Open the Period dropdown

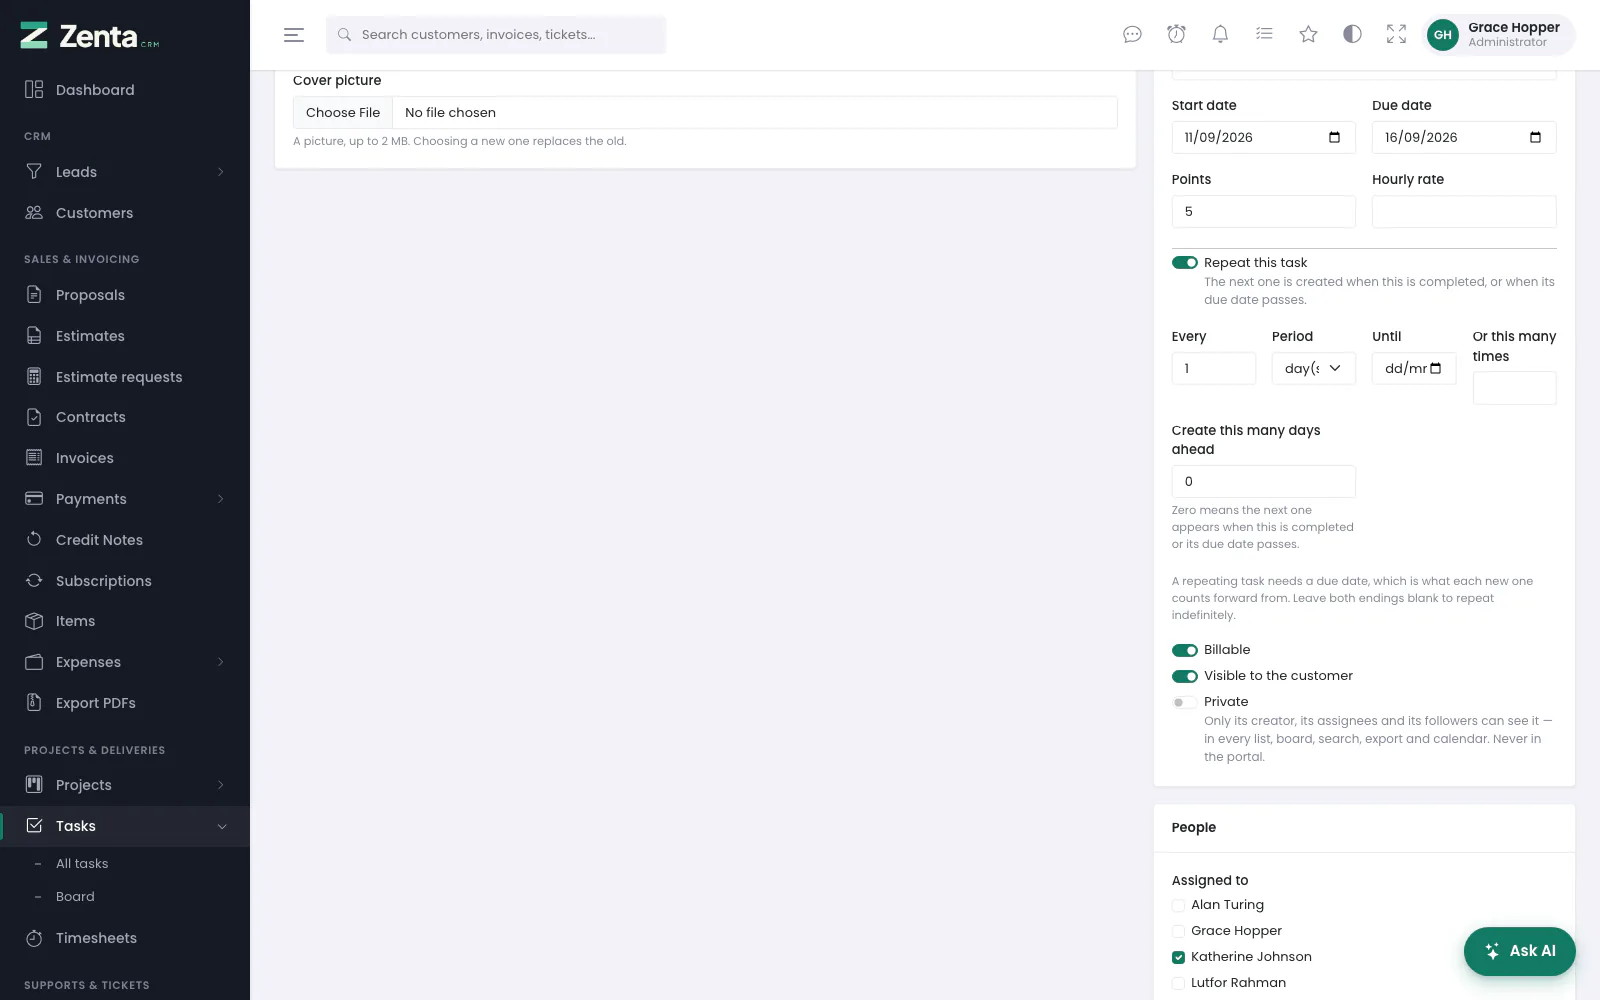[x=1314, y=369]
